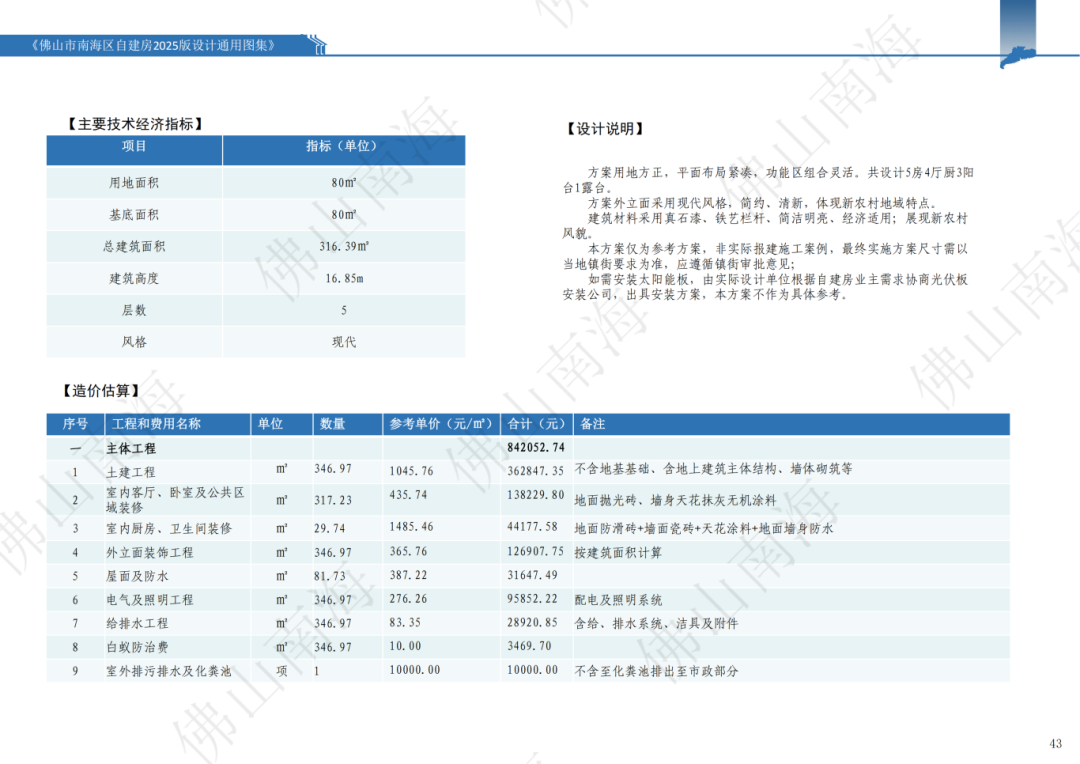
Task: Click the 指标（单位） column header
Action: coord(342,146)
